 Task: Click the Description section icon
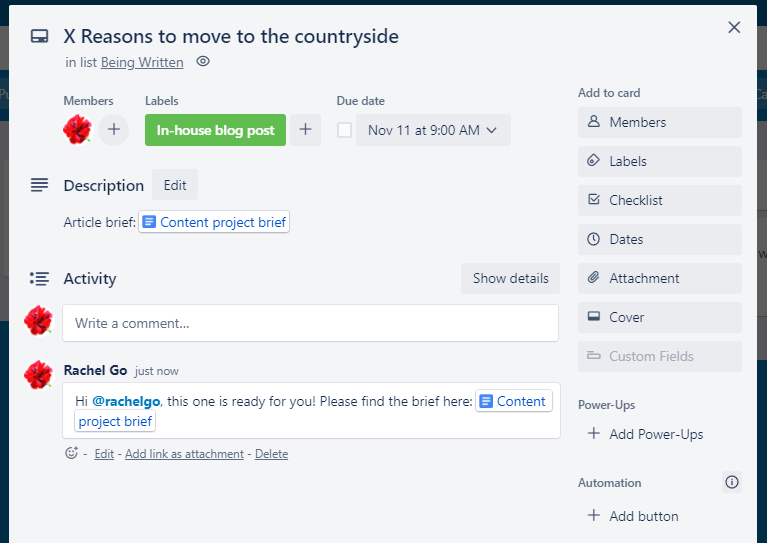click(40, 185)
